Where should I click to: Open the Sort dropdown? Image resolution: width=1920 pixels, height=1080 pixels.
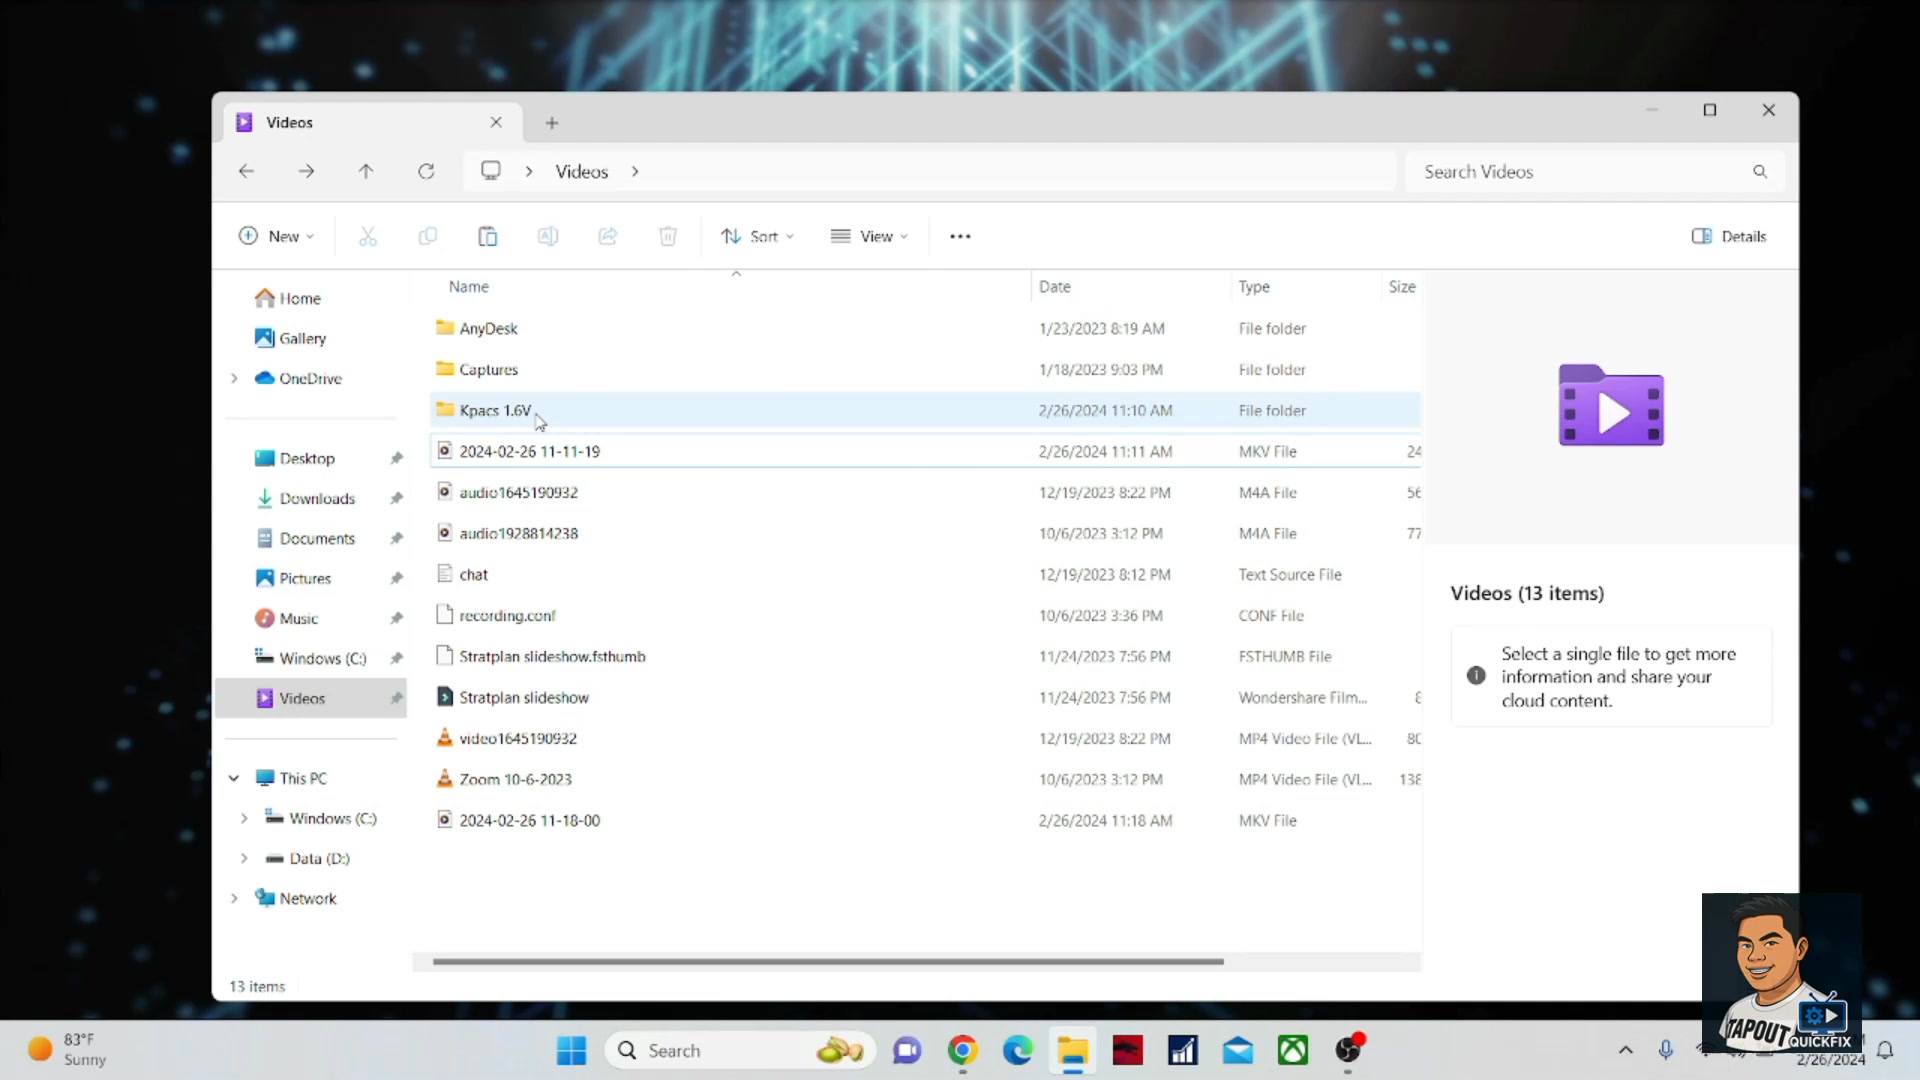pyautogui.click(x=757, y=237)
